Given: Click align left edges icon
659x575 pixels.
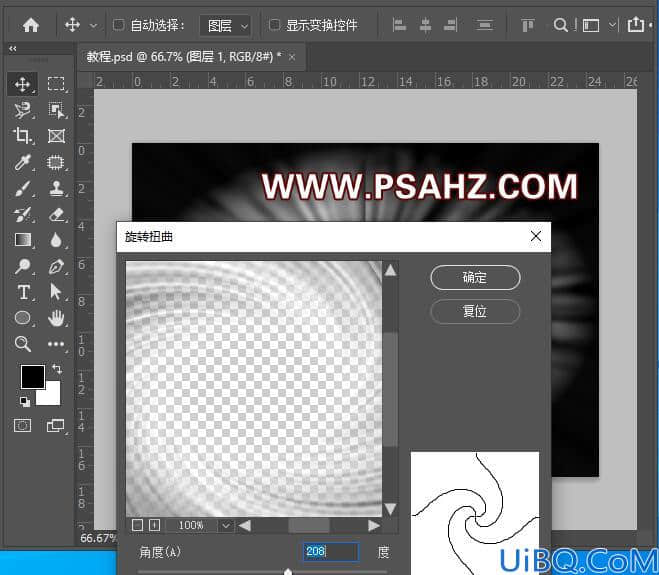Looking at the screenshot, I should point(399,25).
